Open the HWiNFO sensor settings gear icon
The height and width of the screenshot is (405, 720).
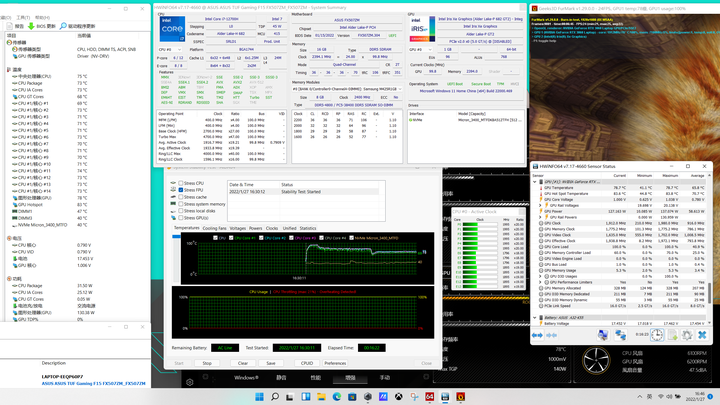click(x=687, y=335)
